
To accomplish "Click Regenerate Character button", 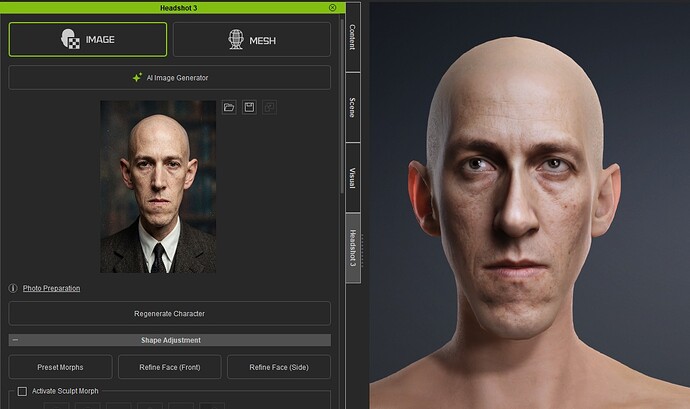I will coord(169,313).
